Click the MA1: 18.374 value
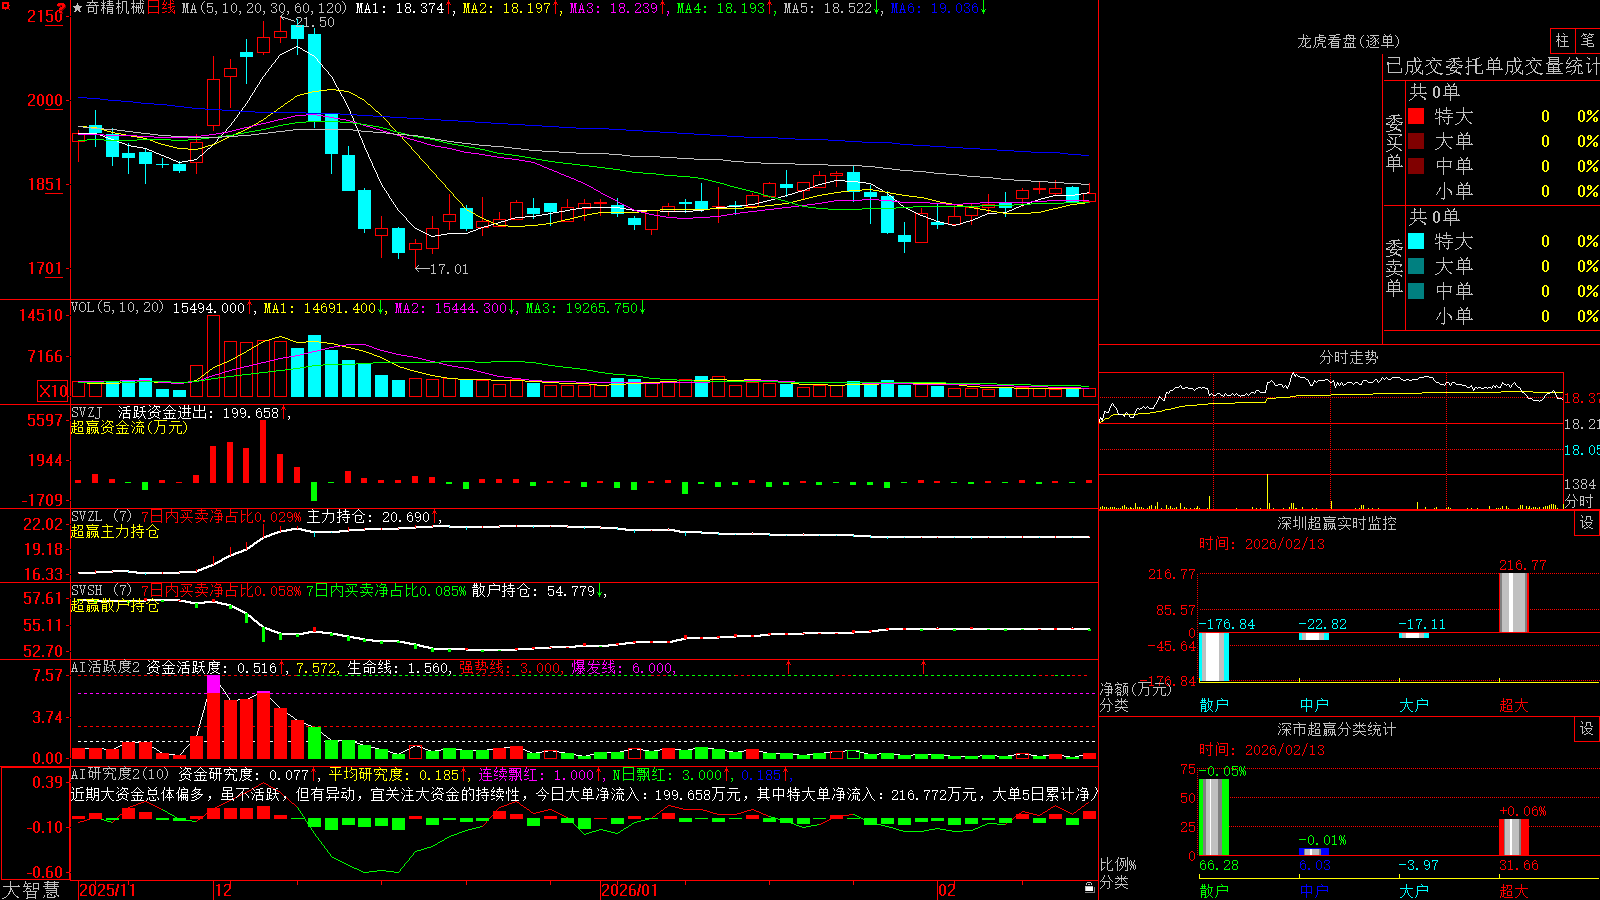The width and height of the screenshot is (1600, 900). [x=400, y=8]
